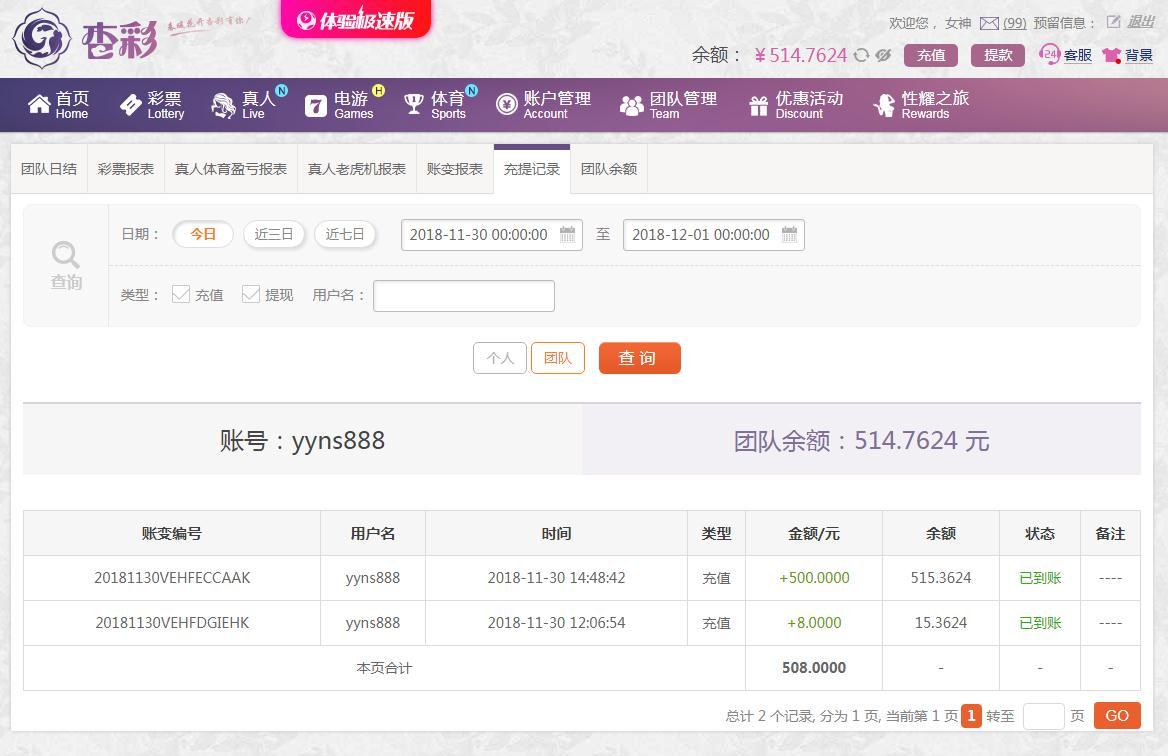Click the 团队余额：514.7624 元 text
The width and height of the screenshot is (1168, 756).
(862, 440)
